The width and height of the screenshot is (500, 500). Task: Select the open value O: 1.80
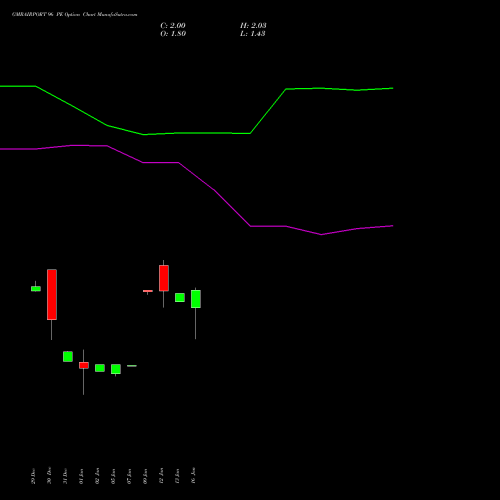(173, 34)
